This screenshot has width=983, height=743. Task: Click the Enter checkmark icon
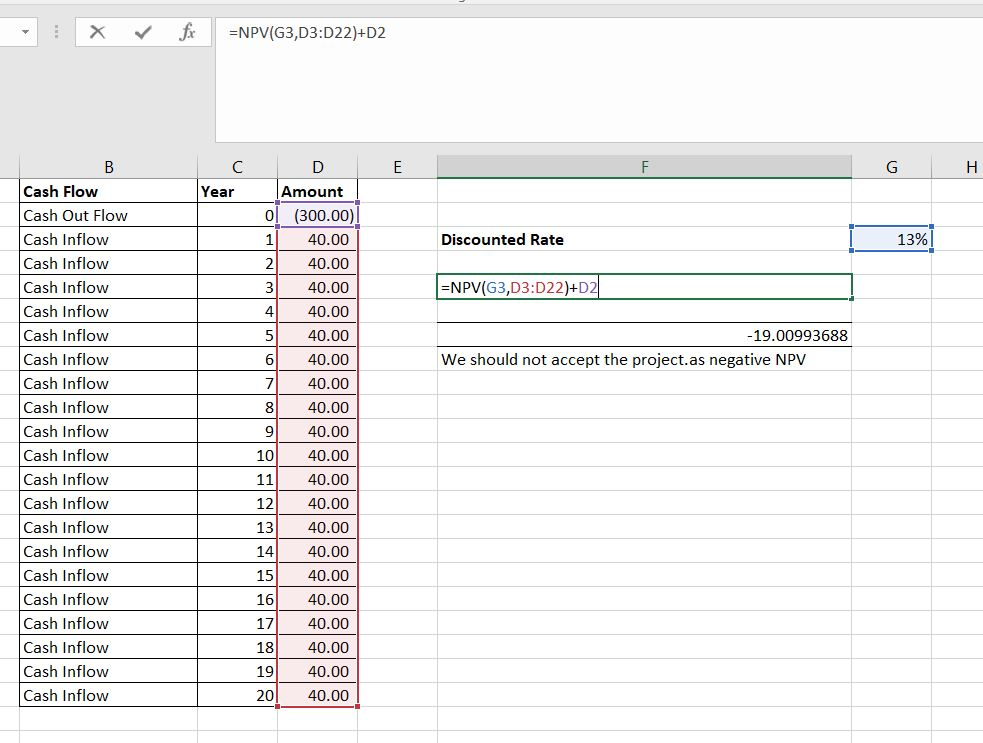click(143, 32)
